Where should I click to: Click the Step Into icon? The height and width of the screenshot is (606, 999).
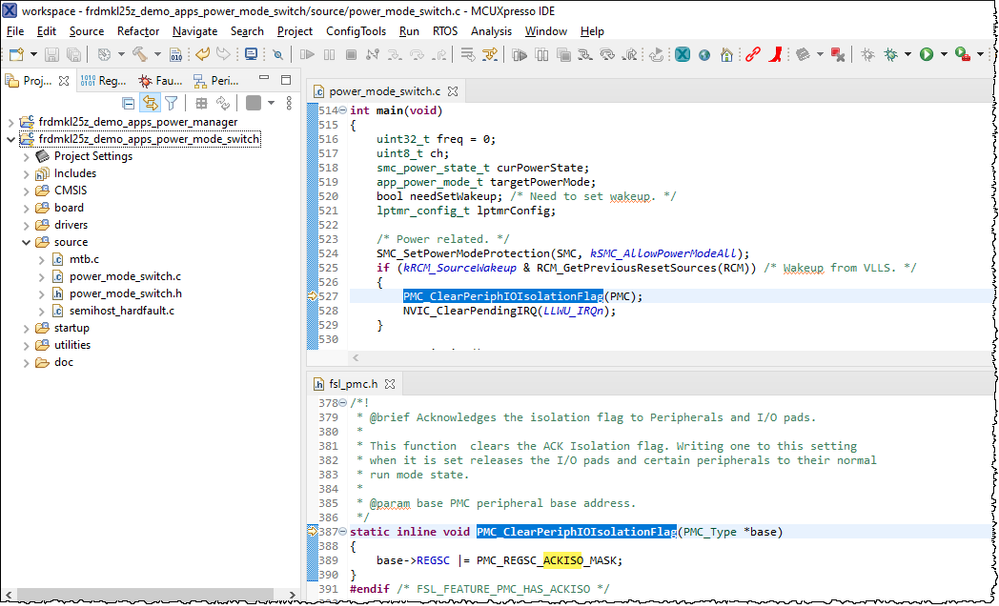pyautogui.click(x=394, y=55)
